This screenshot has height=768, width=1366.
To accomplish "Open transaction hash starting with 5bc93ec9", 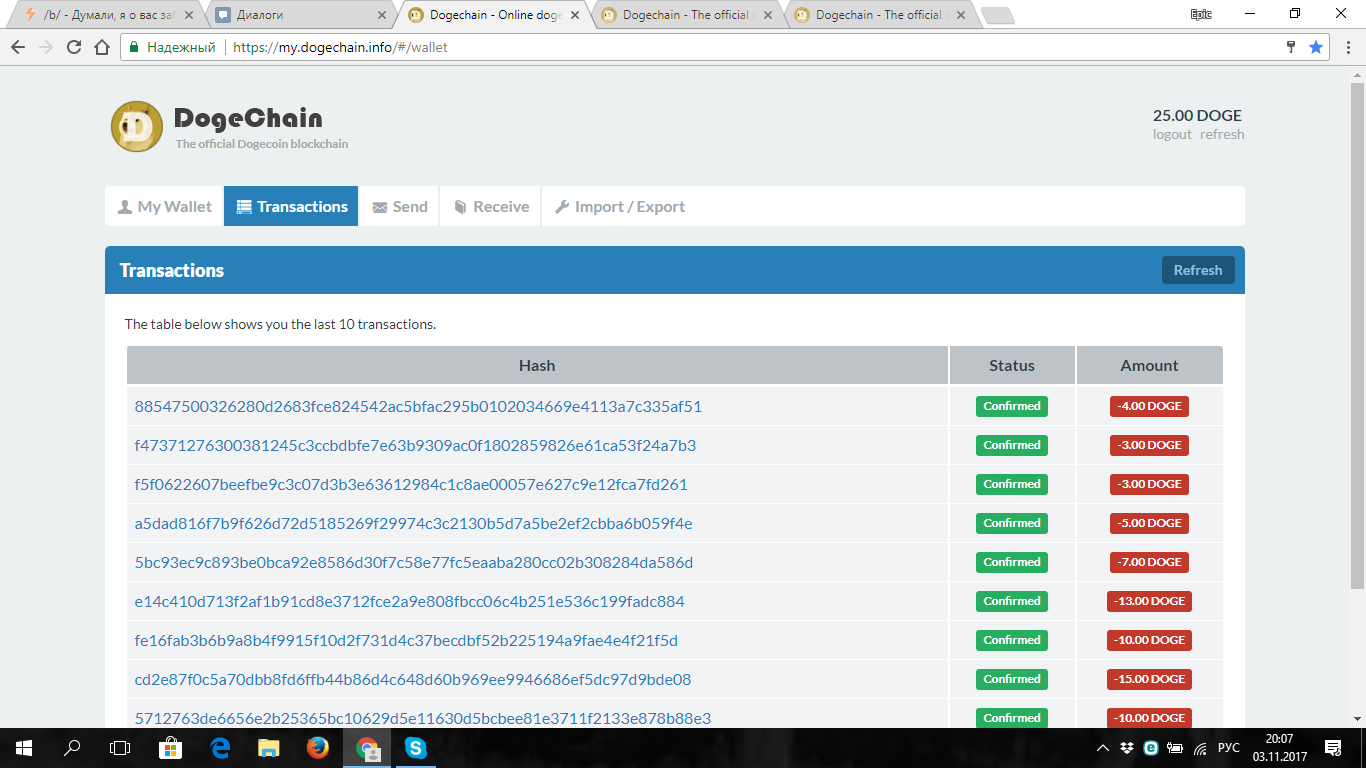I will [414, 563].
